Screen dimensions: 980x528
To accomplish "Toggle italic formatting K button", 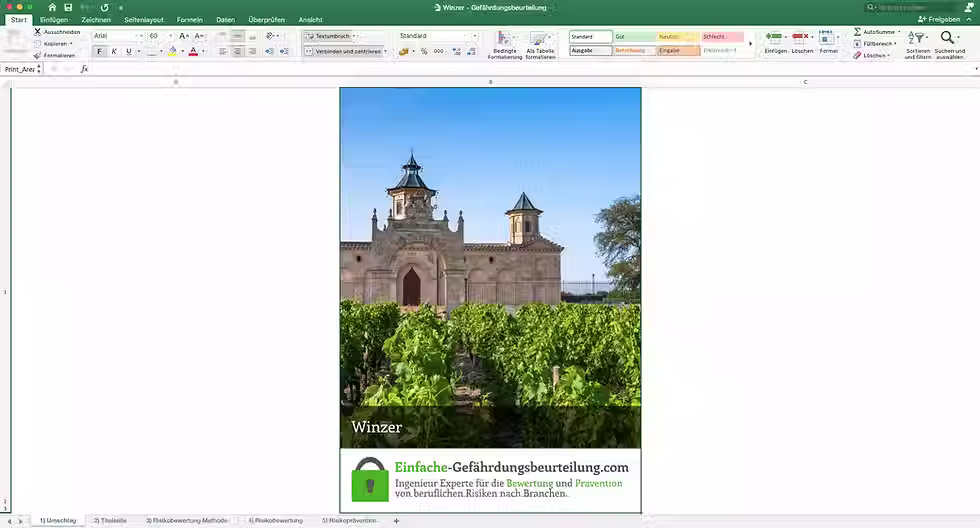I will pyautogui.click(x=114, y=51).
